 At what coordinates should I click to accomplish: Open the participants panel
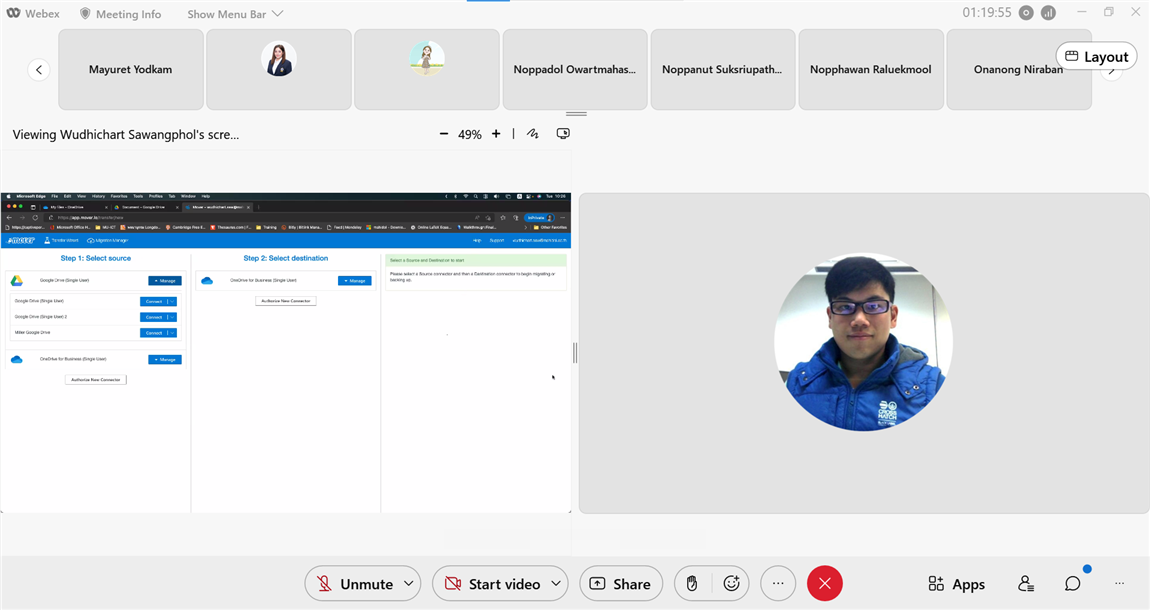click(x=1025, y=584)
